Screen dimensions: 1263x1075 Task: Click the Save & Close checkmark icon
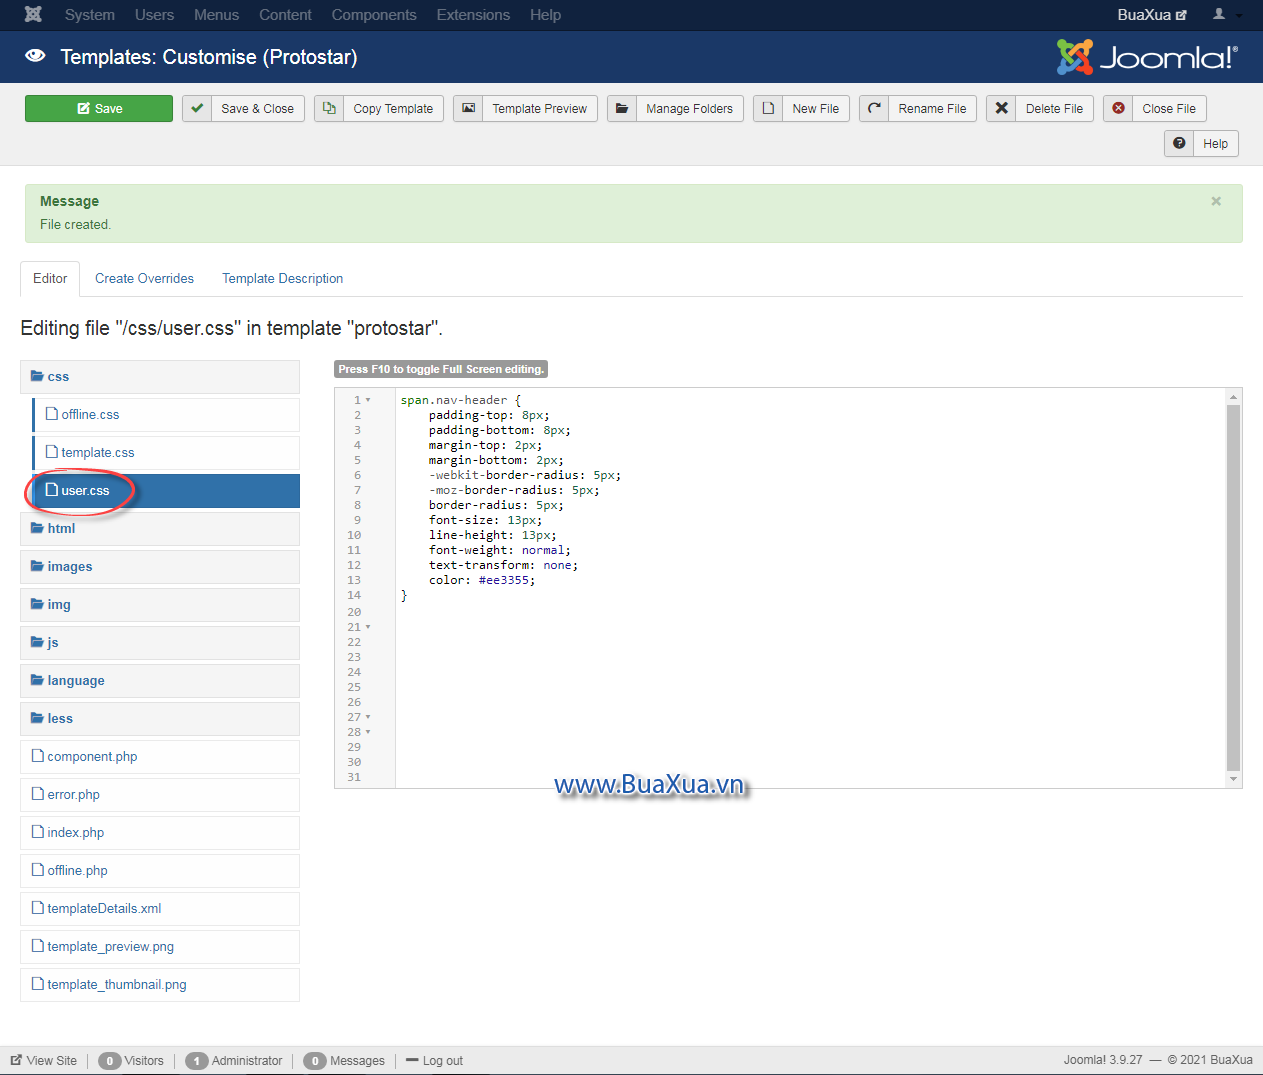(197, 108)
